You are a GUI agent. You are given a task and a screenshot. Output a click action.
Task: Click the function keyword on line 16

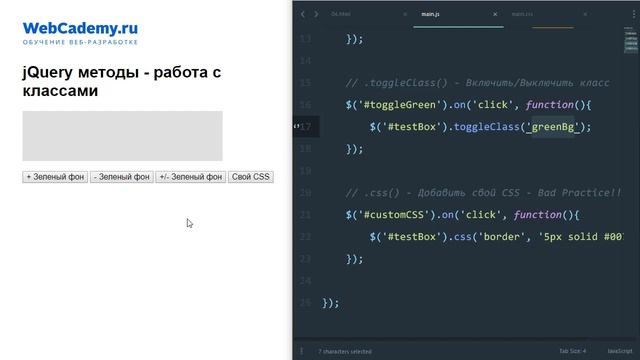(x=549, y=105)
